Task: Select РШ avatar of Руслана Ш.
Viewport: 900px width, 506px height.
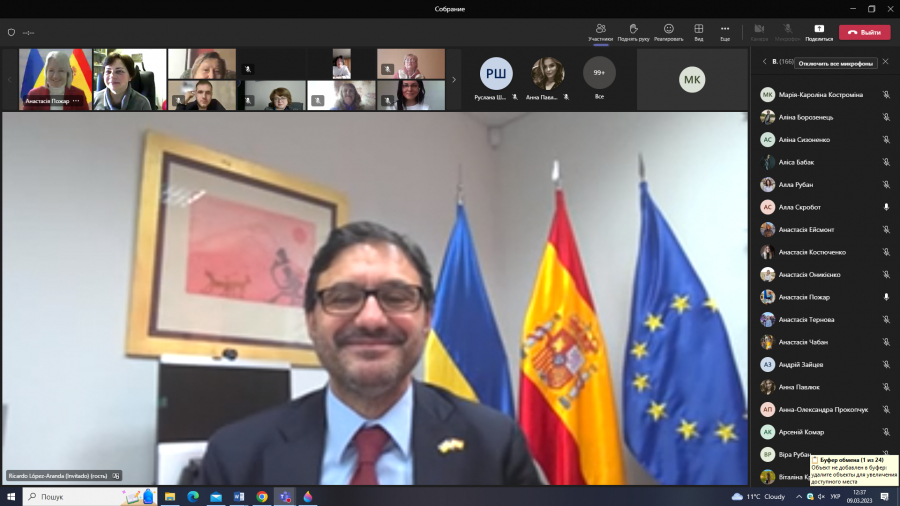Action: click(x=496, y=73)
